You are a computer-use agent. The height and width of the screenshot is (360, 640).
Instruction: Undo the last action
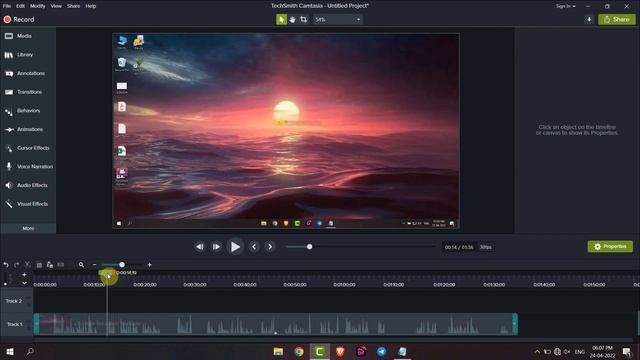coord(6,265)
